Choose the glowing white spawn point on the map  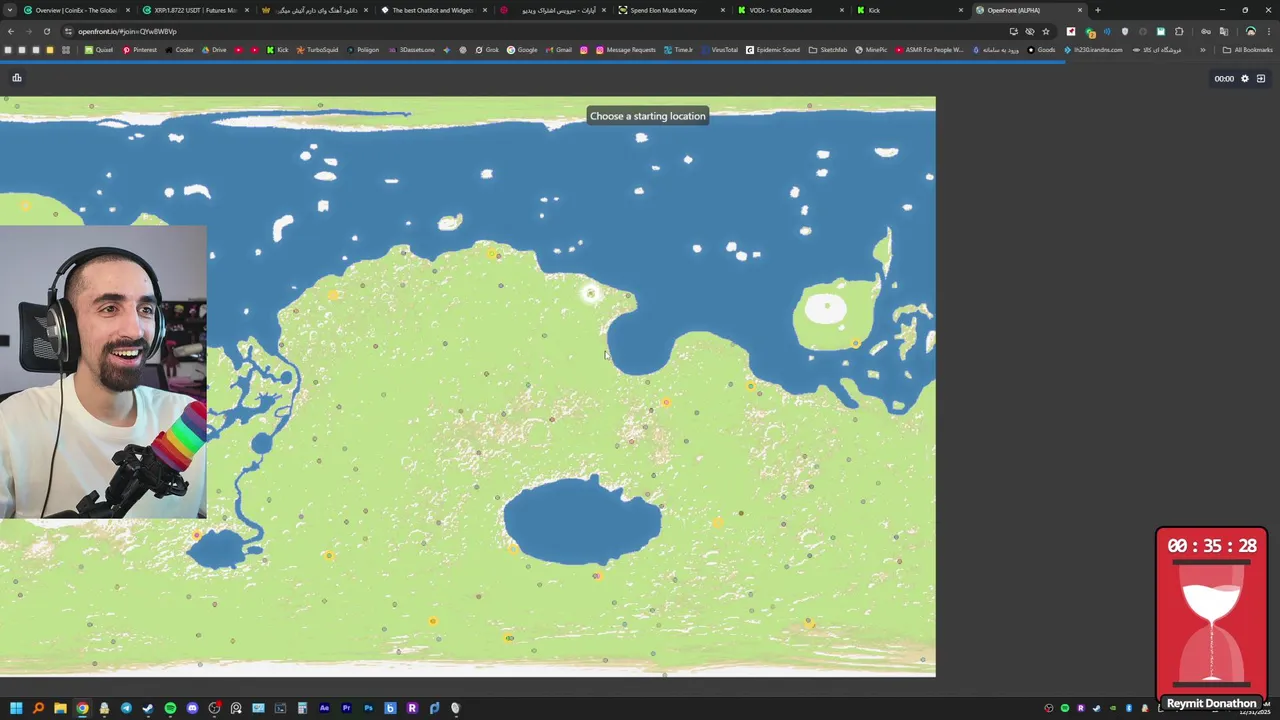(590, 293)
